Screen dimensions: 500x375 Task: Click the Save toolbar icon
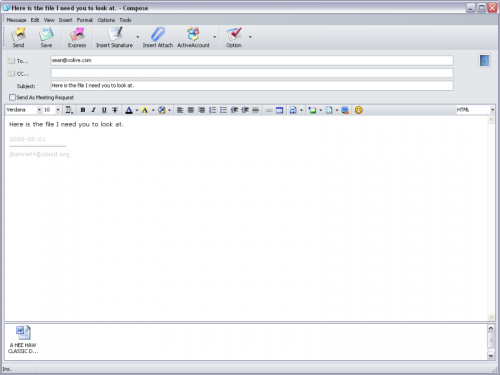tap(46, 38)
